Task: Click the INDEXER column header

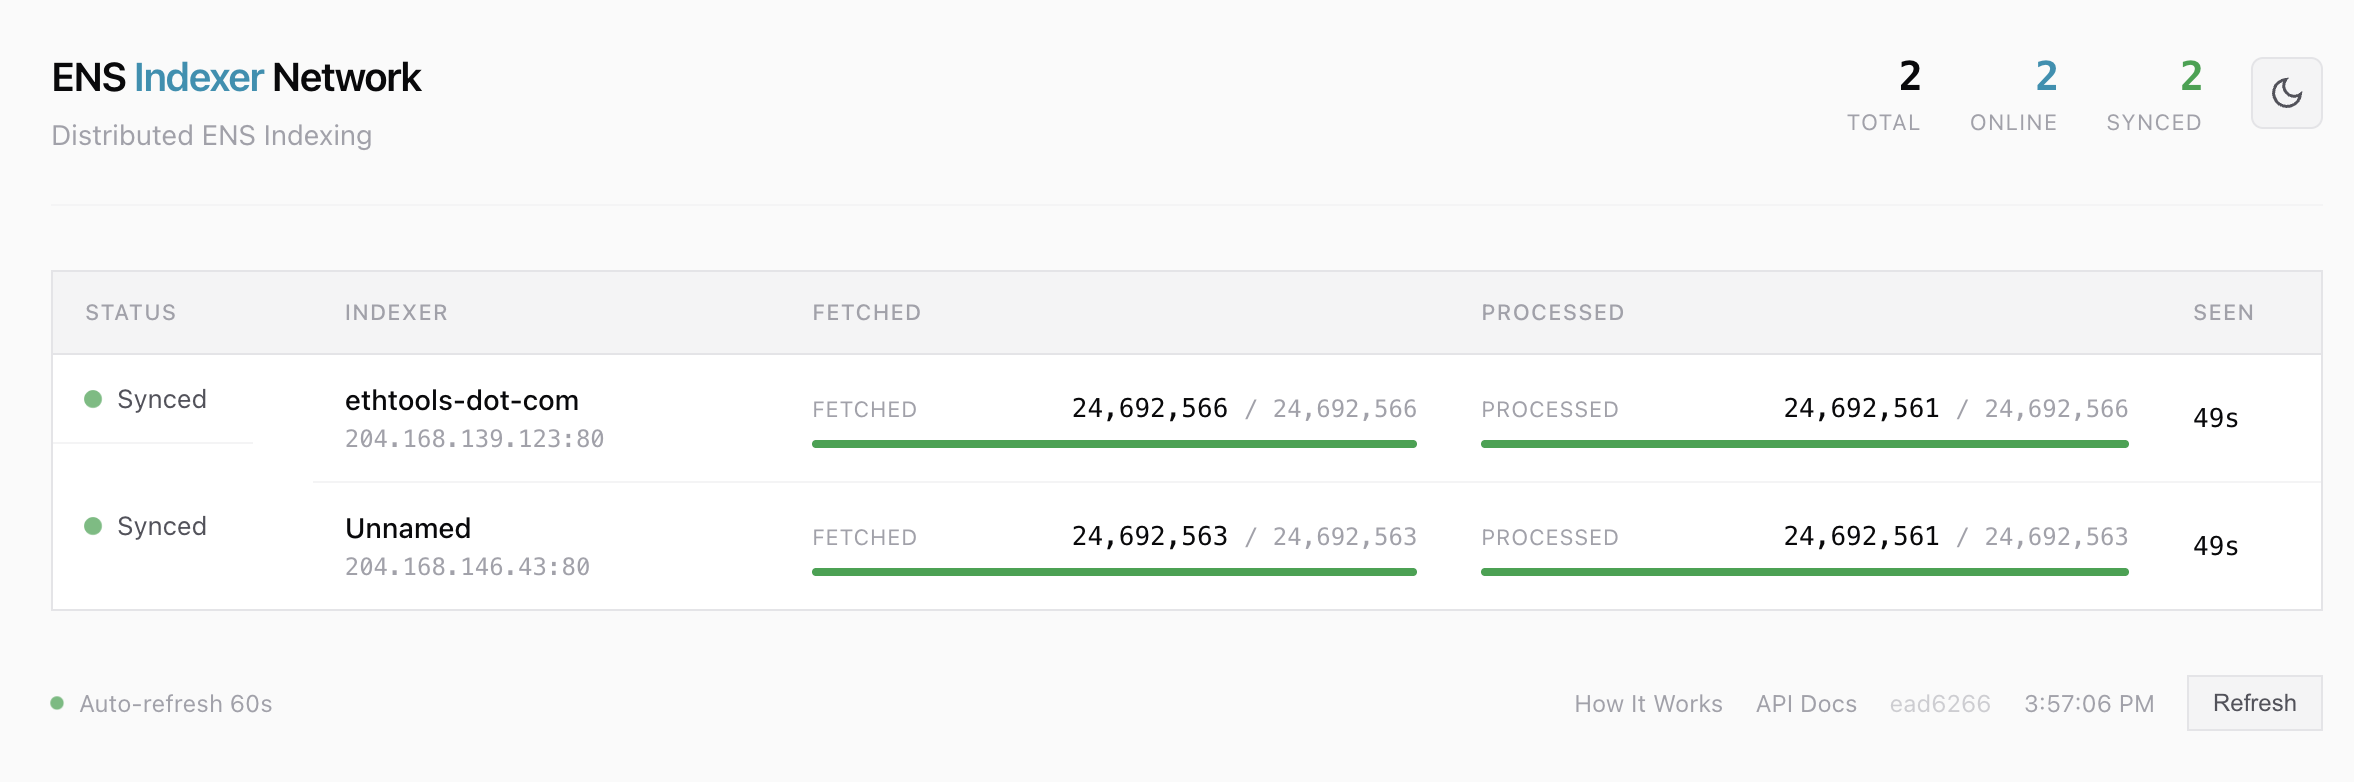Action: point(396,313)
